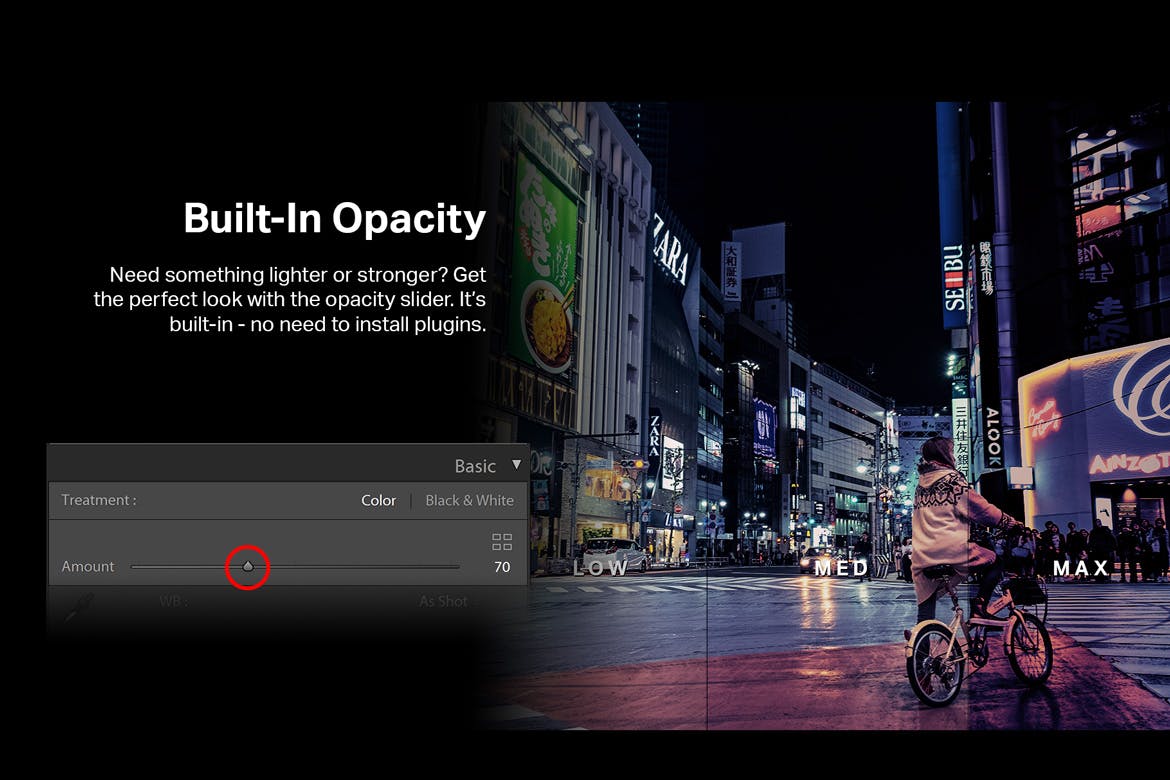Click the Built-In Opacity heading
1170x780 pixels.
pyautogui.click(x=334, y=218)
